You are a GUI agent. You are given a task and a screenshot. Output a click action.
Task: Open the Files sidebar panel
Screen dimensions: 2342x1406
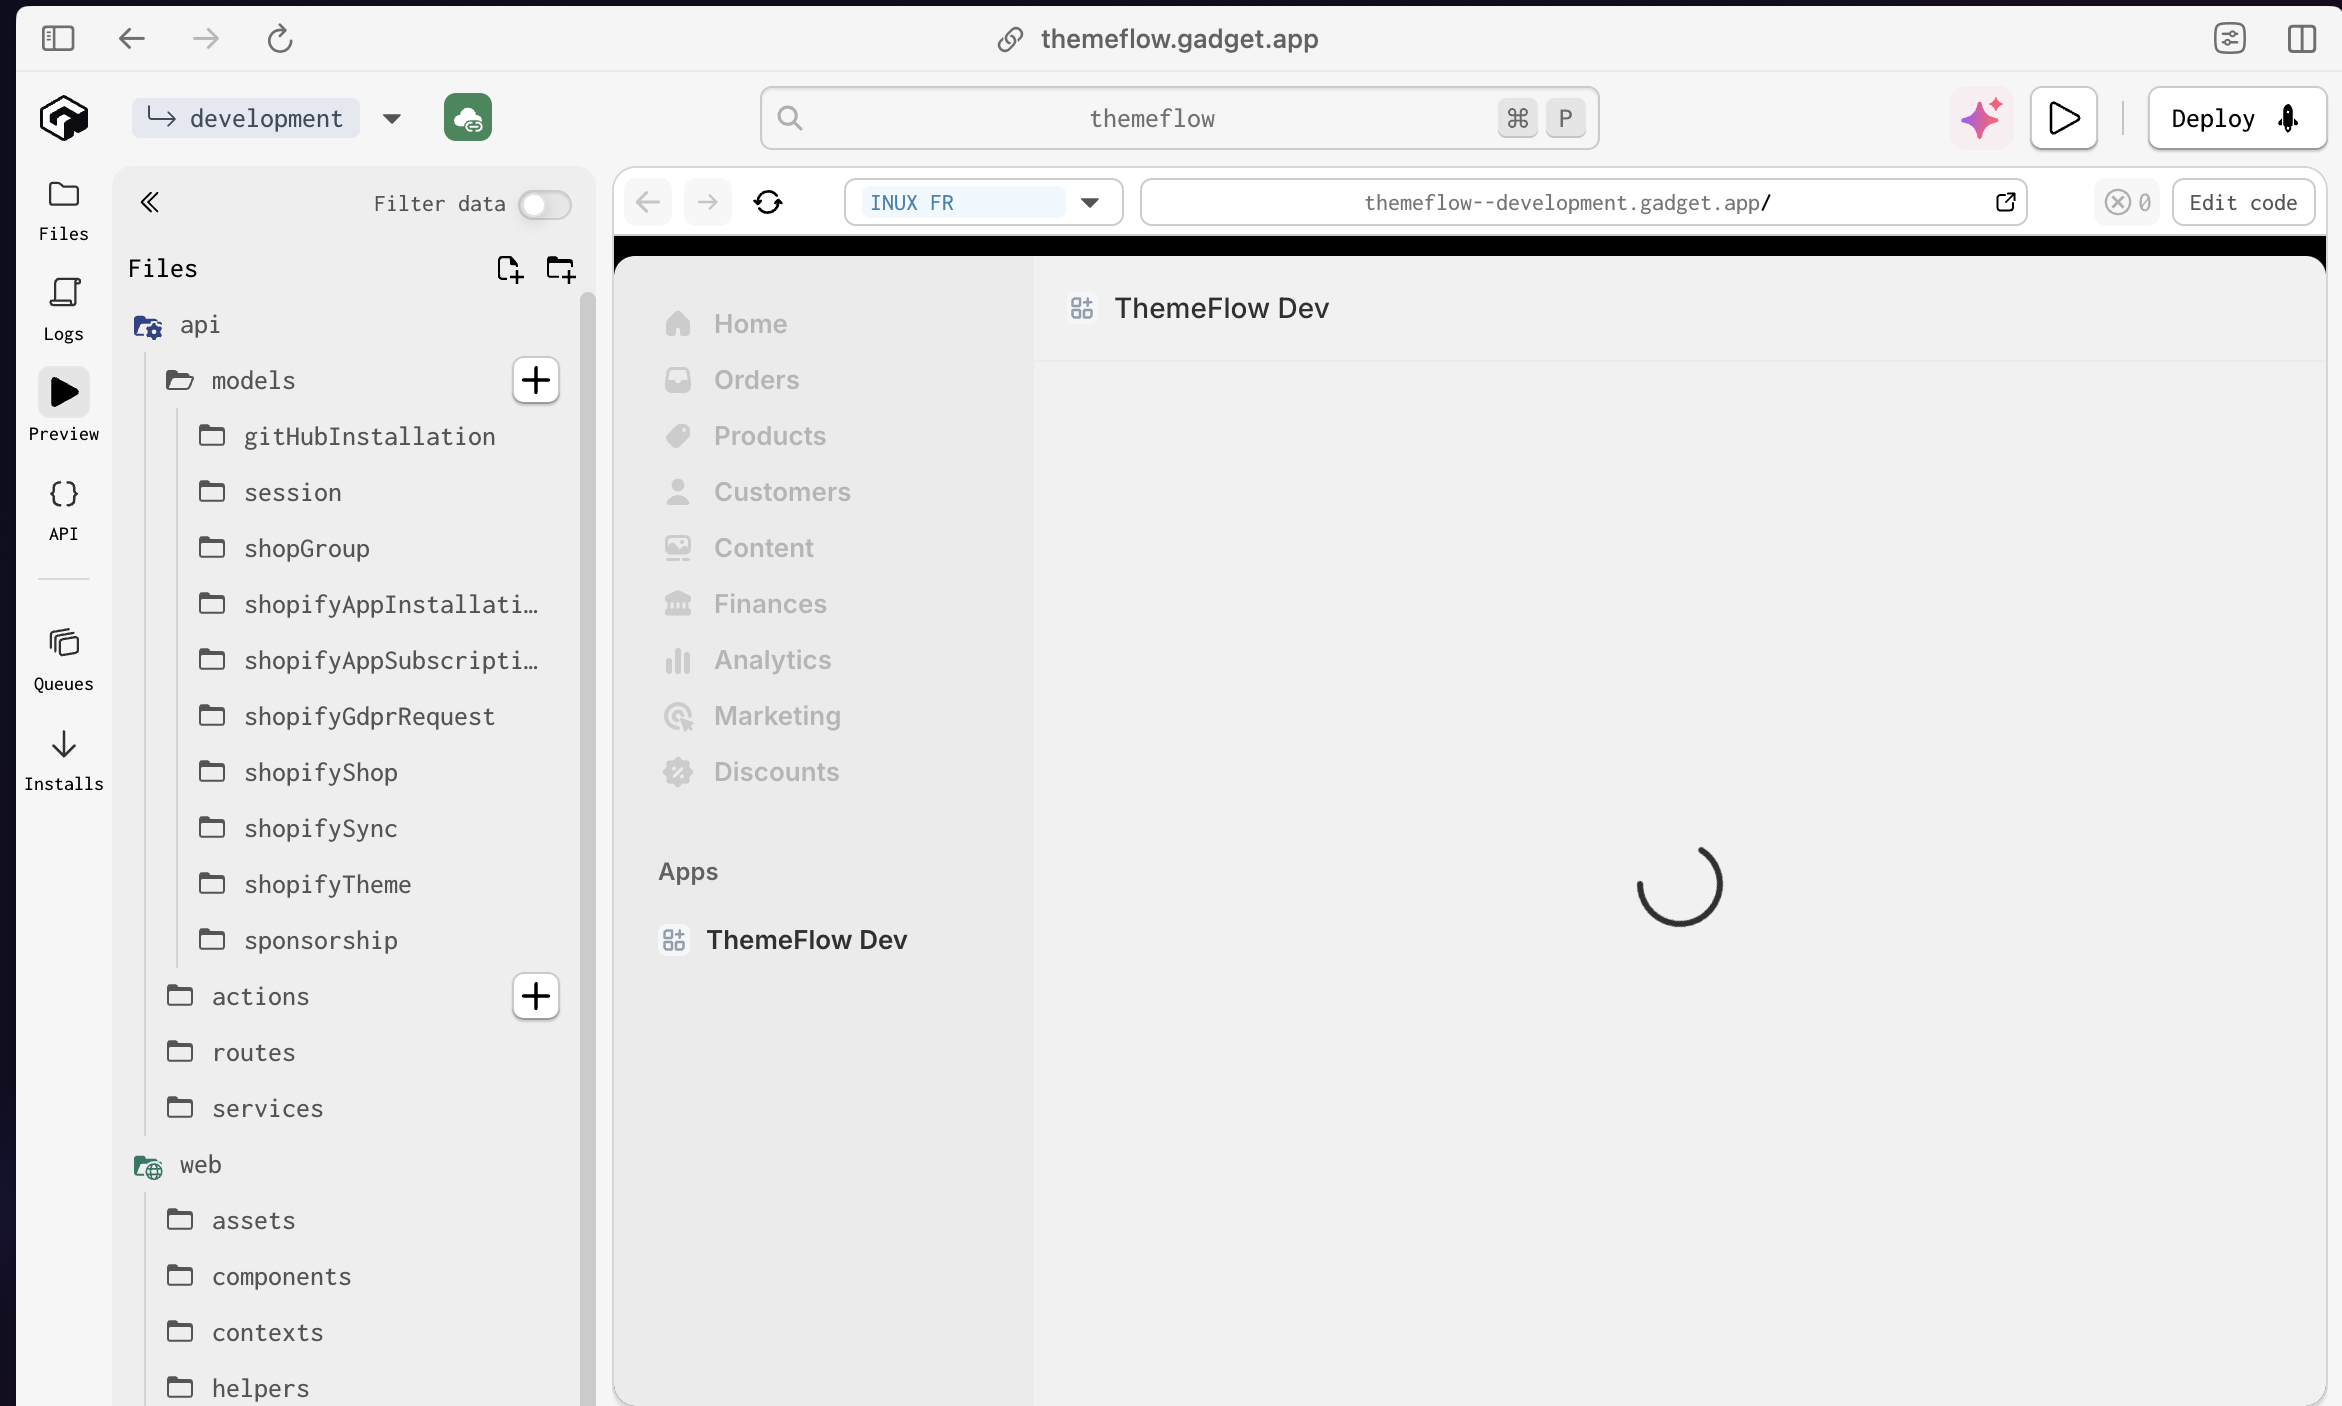tap(64, 211)
